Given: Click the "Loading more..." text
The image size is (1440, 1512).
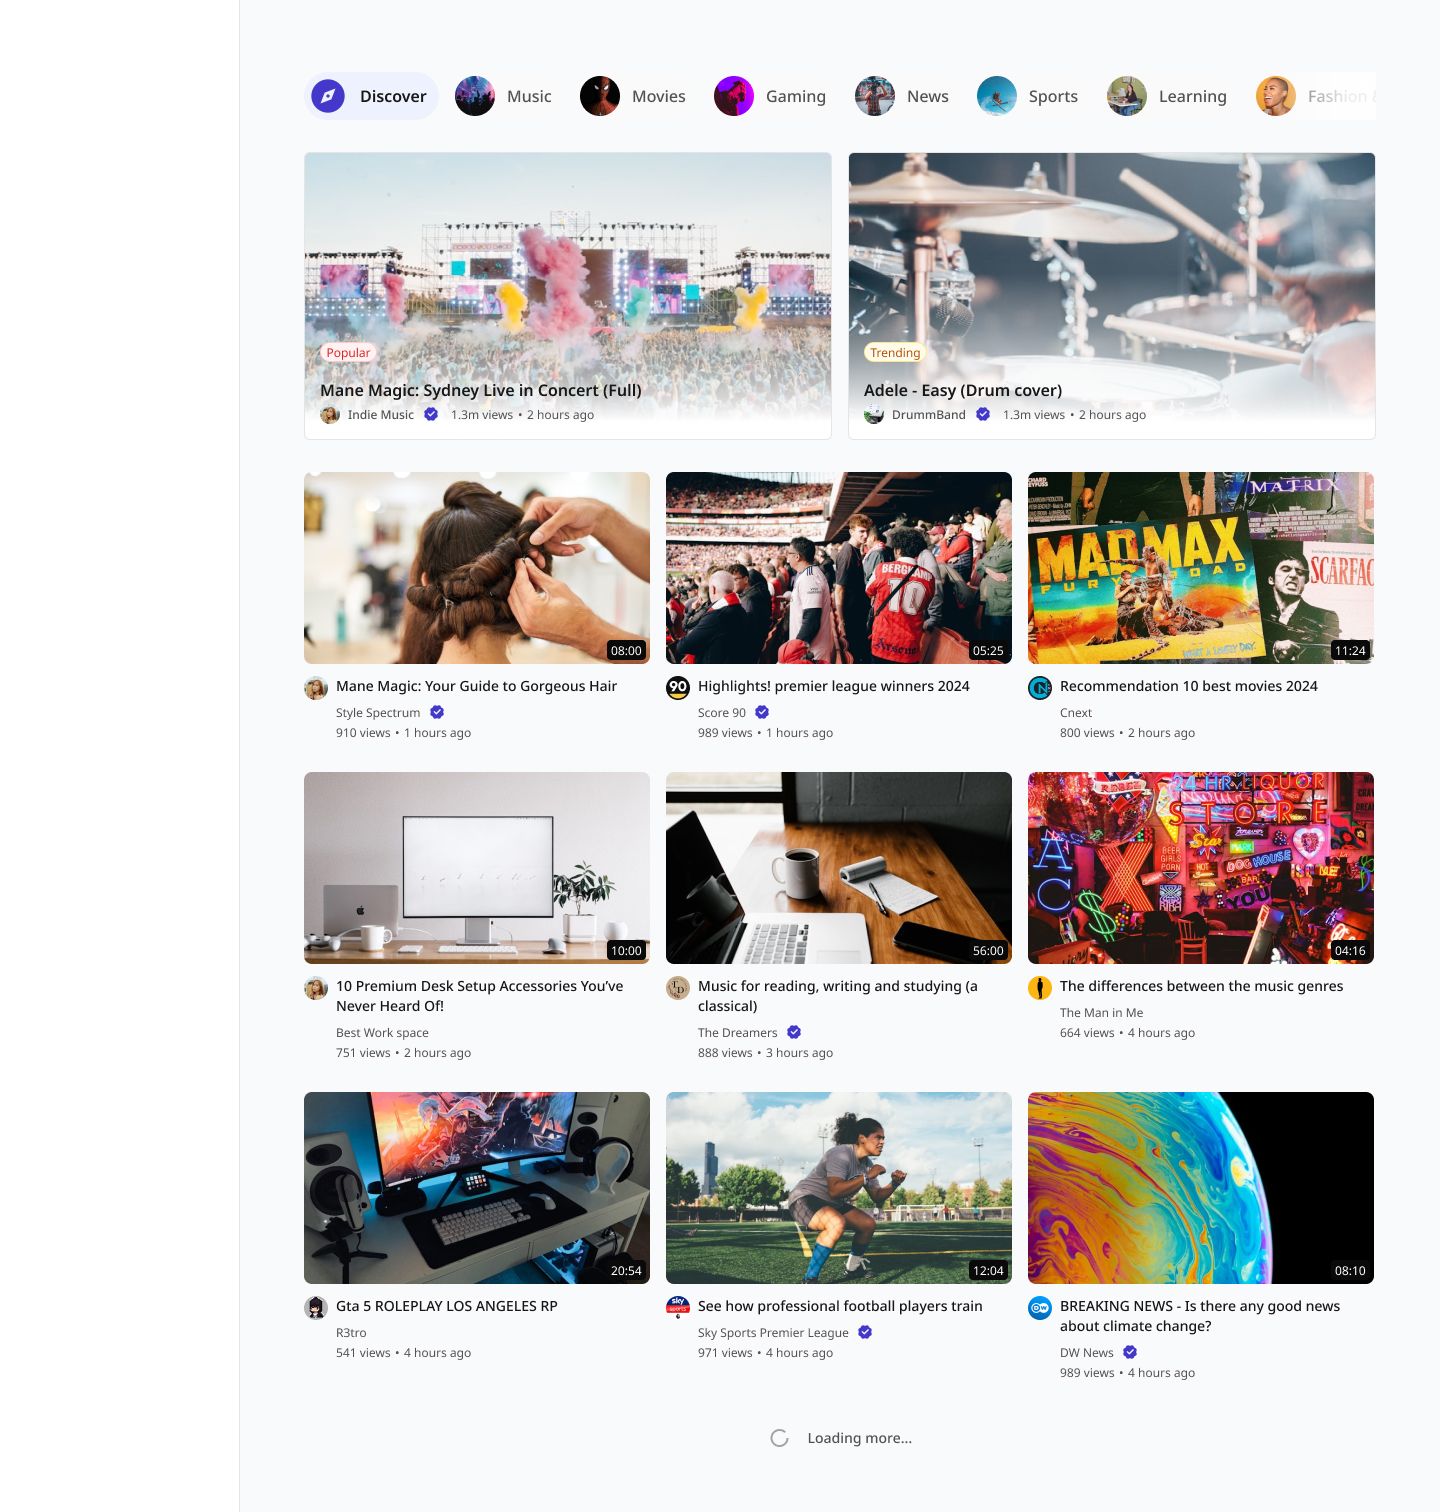Looking at the screenshot, I should pos(860,1438).
